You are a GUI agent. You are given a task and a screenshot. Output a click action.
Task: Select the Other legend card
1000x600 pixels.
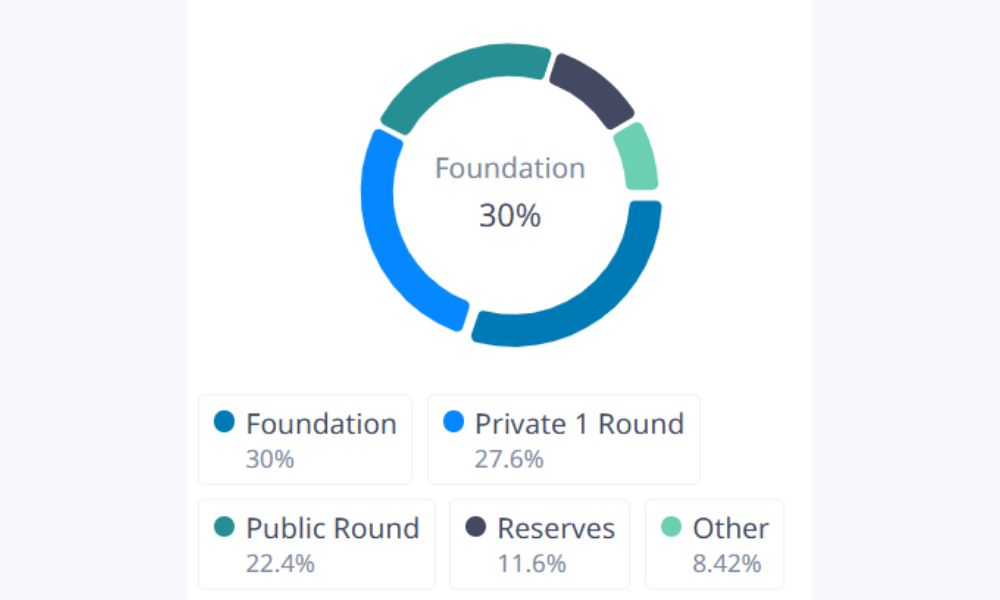[715, 544]
